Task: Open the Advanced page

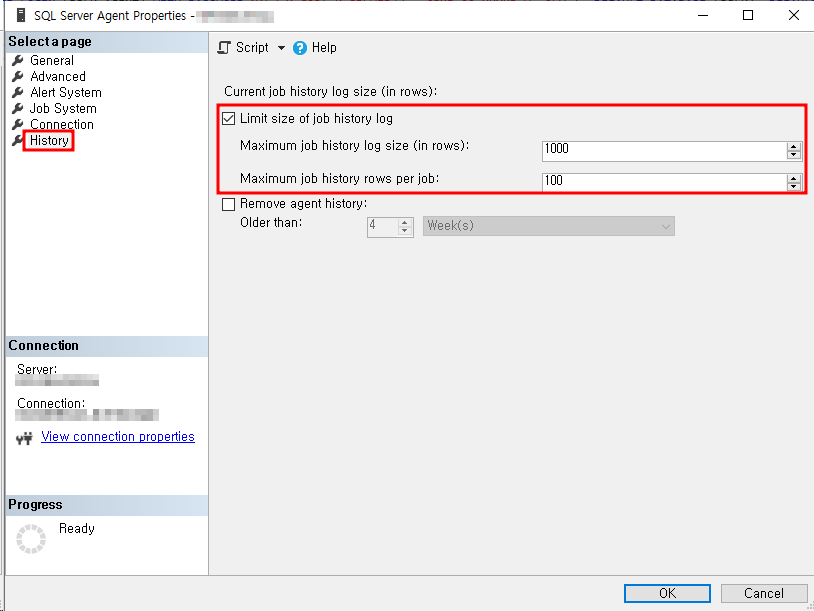Action: pos(58,76)
